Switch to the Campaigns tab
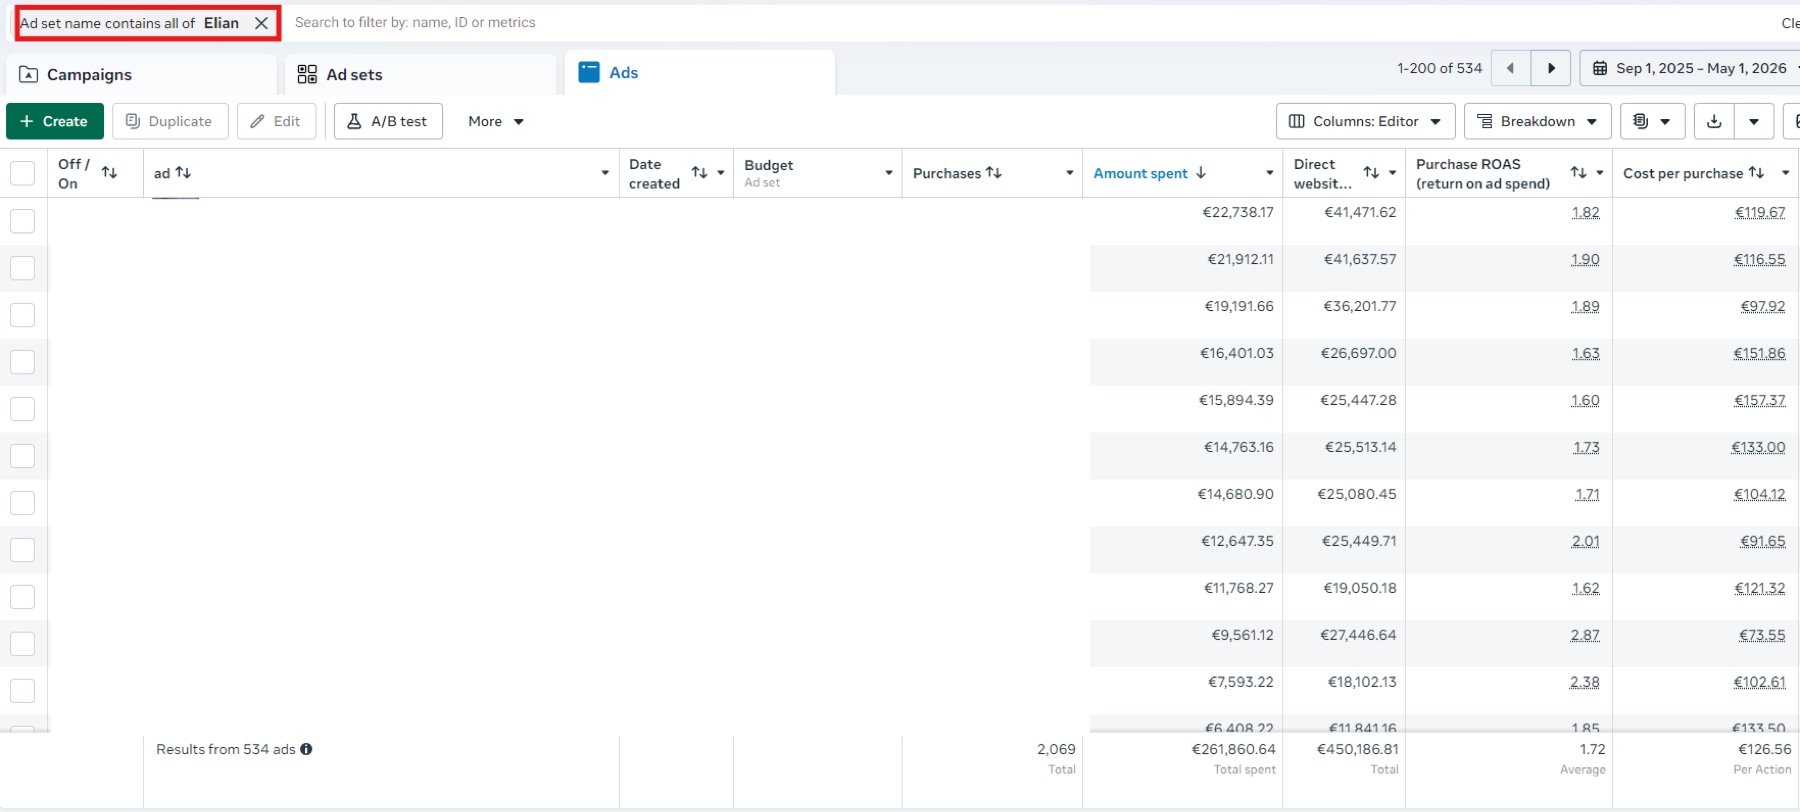Screen dimensions: 1800x812 point(141,75)
